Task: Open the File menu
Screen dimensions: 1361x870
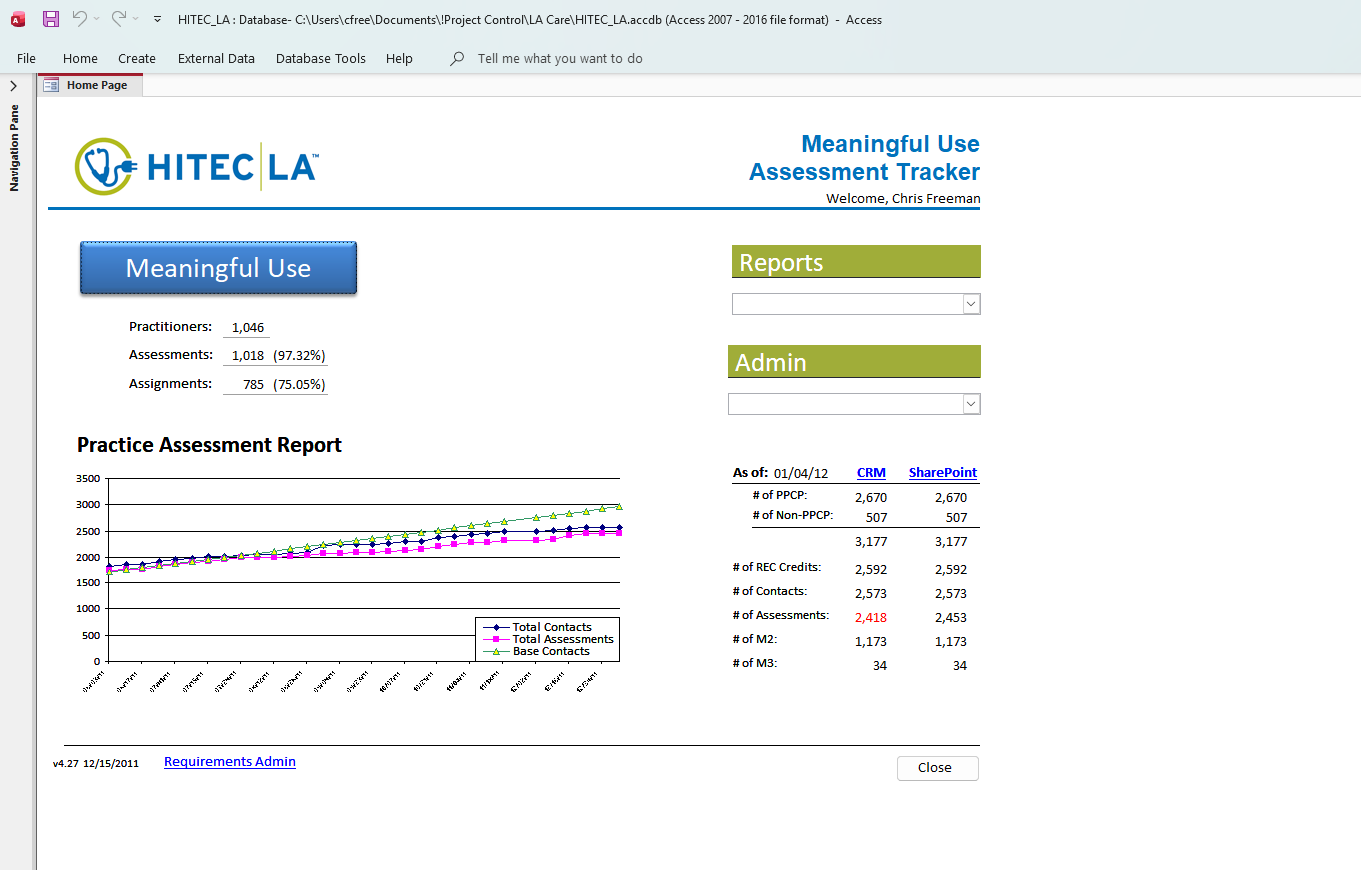Action: [26, 59]
